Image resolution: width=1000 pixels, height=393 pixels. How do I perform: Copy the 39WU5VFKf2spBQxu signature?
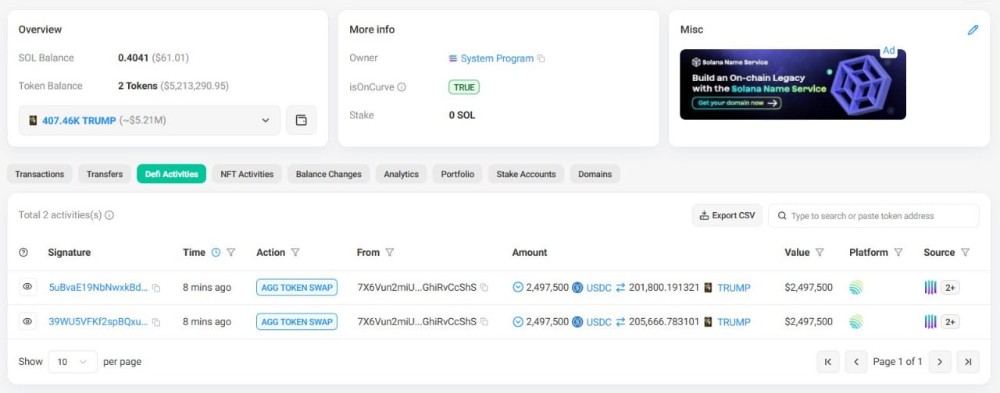156,322
